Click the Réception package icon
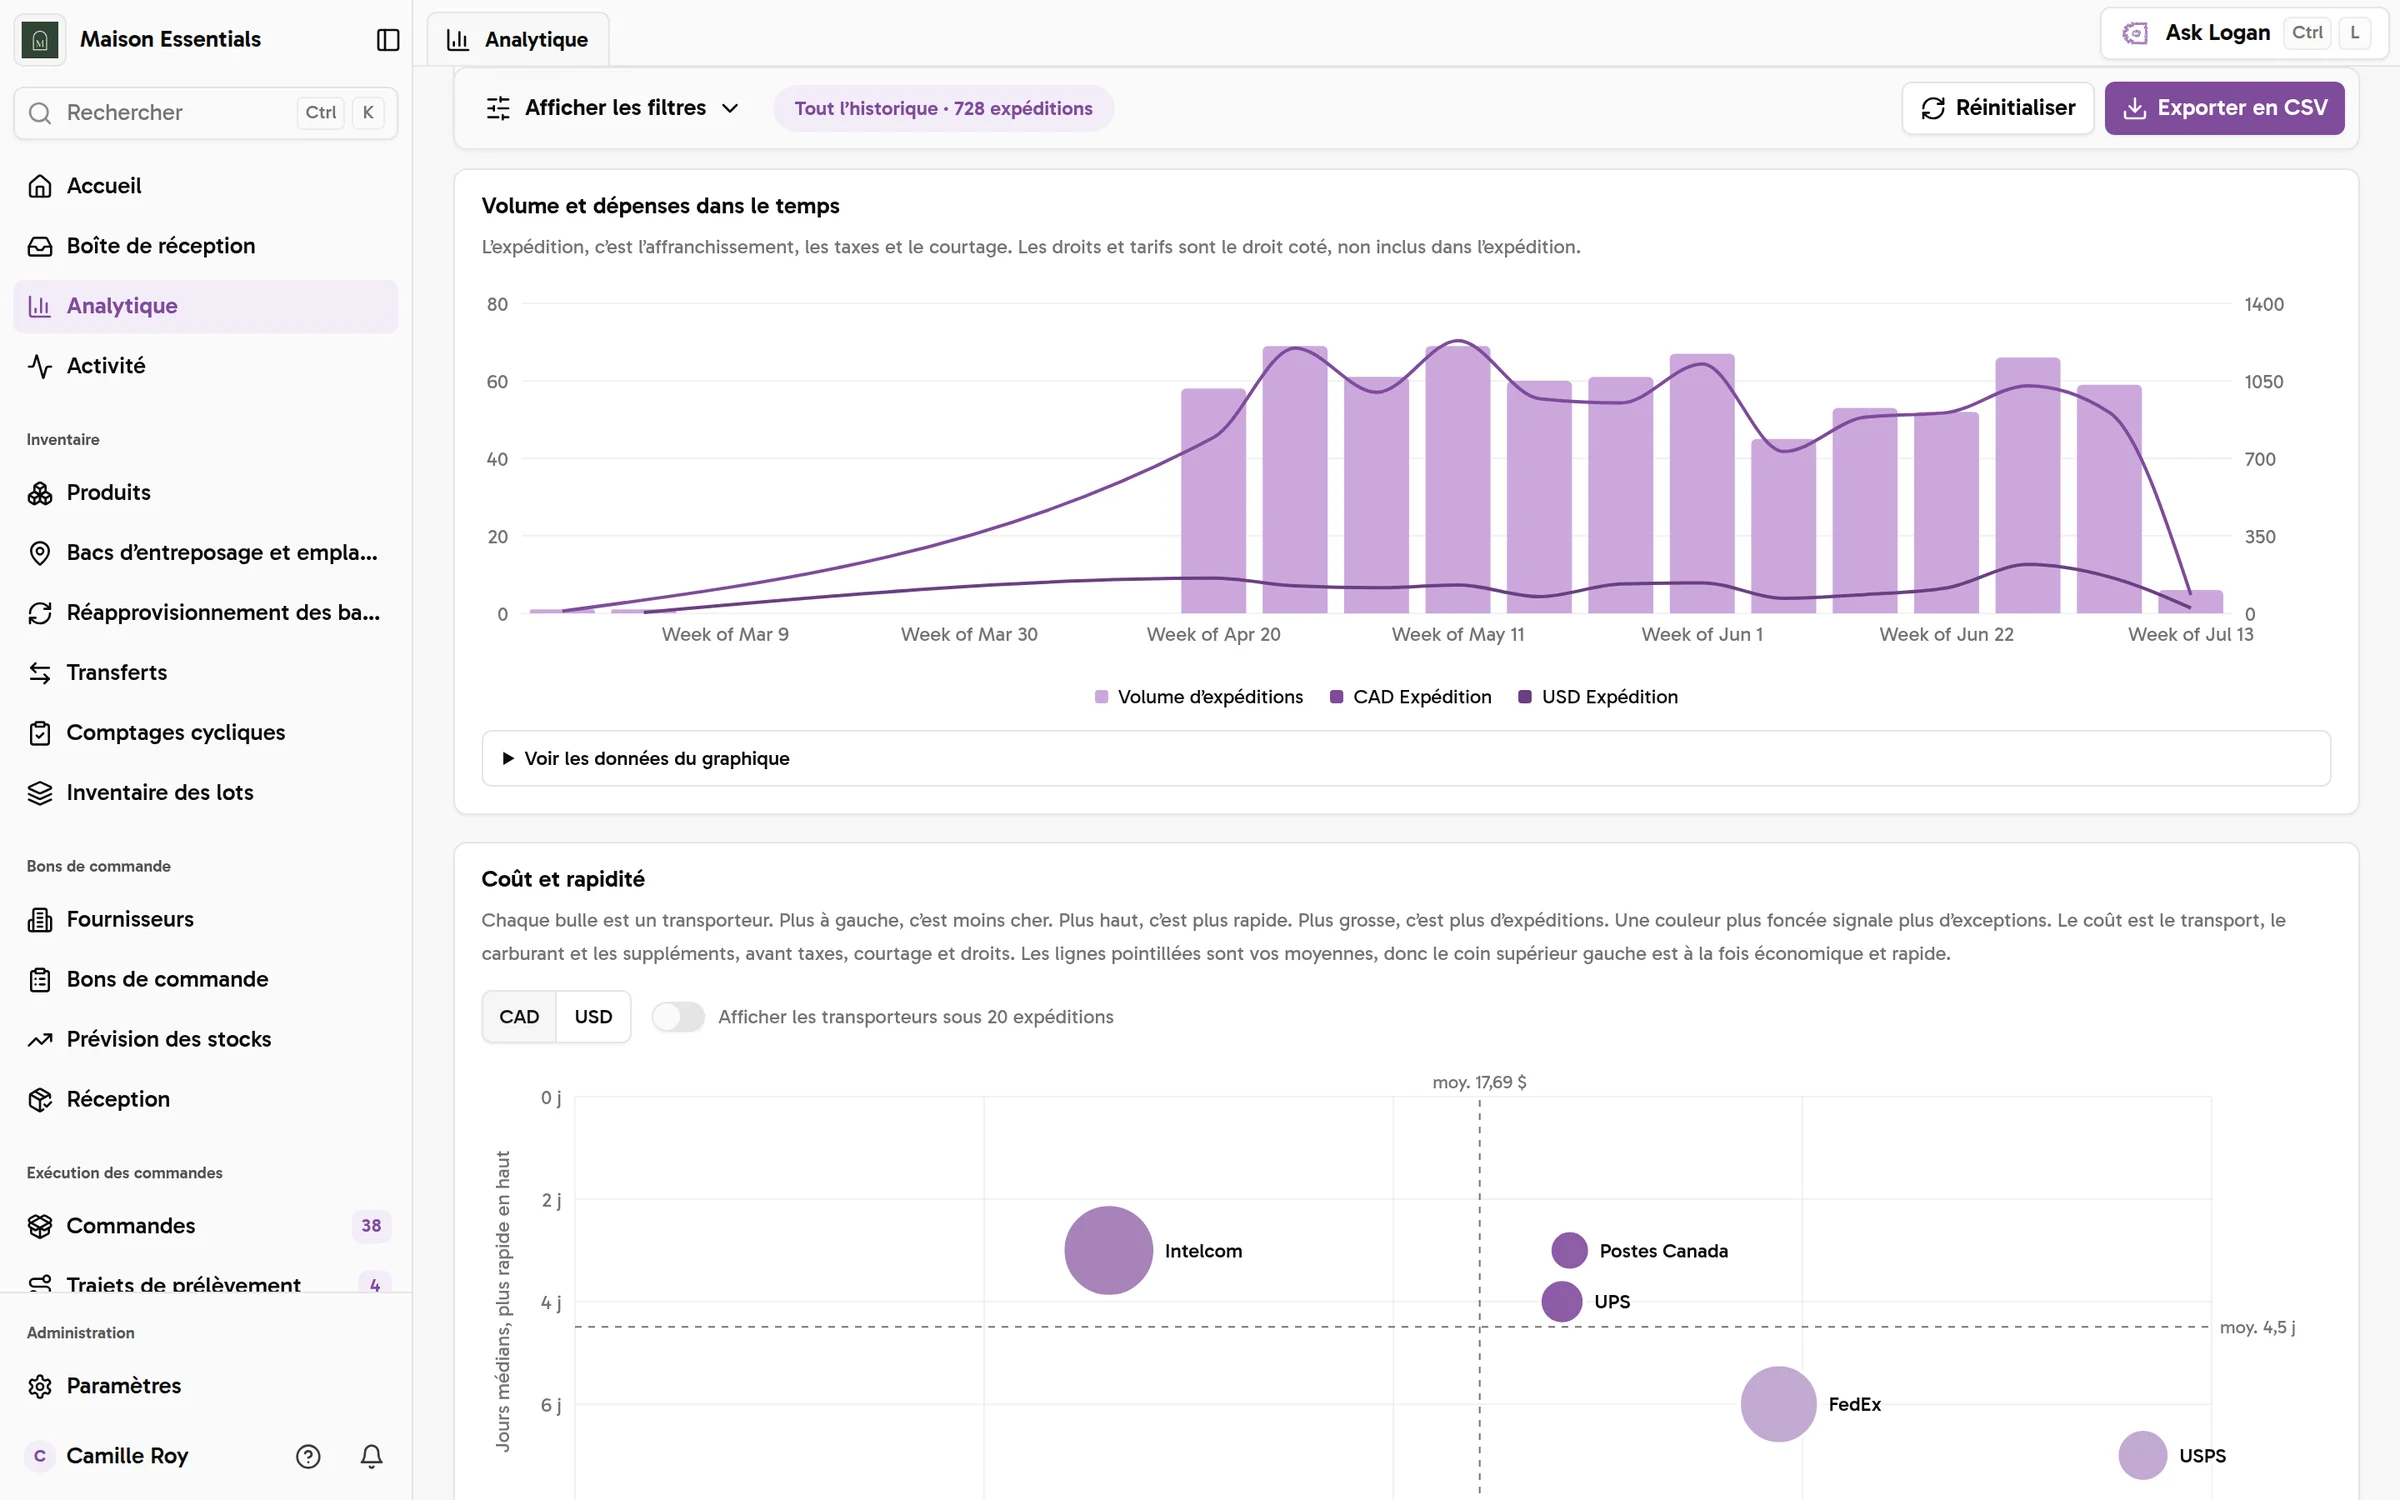The height and width of the screenshot is (1500, 2400). point(40,1100)
